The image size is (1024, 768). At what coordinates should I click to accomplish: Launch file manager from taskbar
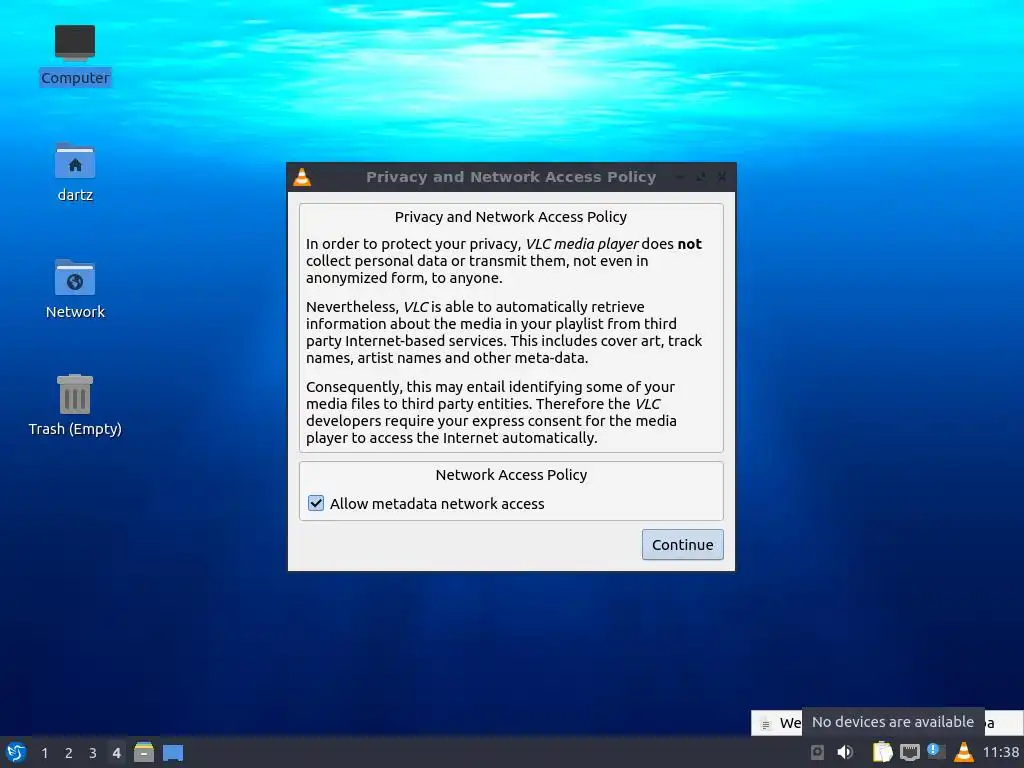(144, 752)
